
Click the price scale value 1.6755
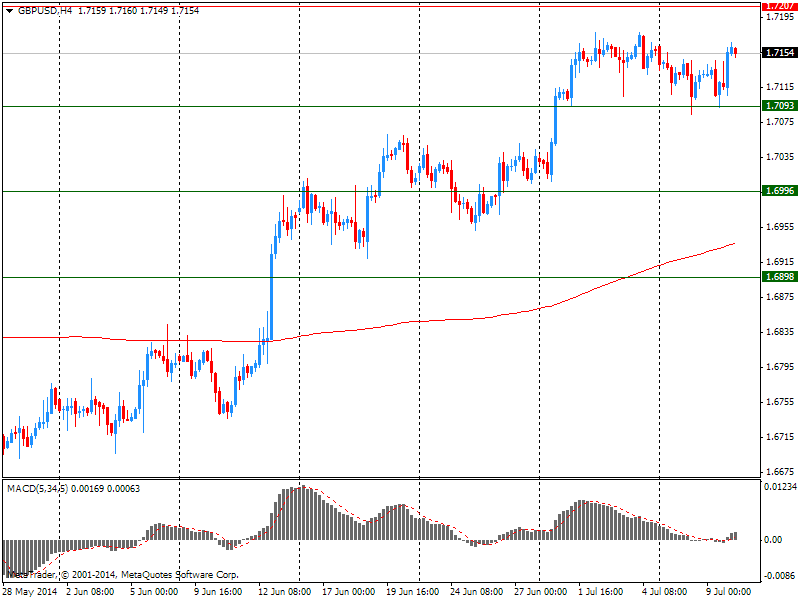(780, 402)
